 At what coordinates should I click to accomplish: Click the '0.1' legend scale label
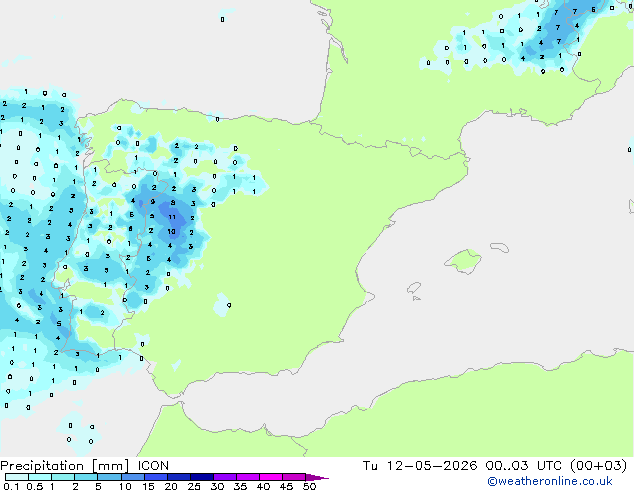[11, 486]
